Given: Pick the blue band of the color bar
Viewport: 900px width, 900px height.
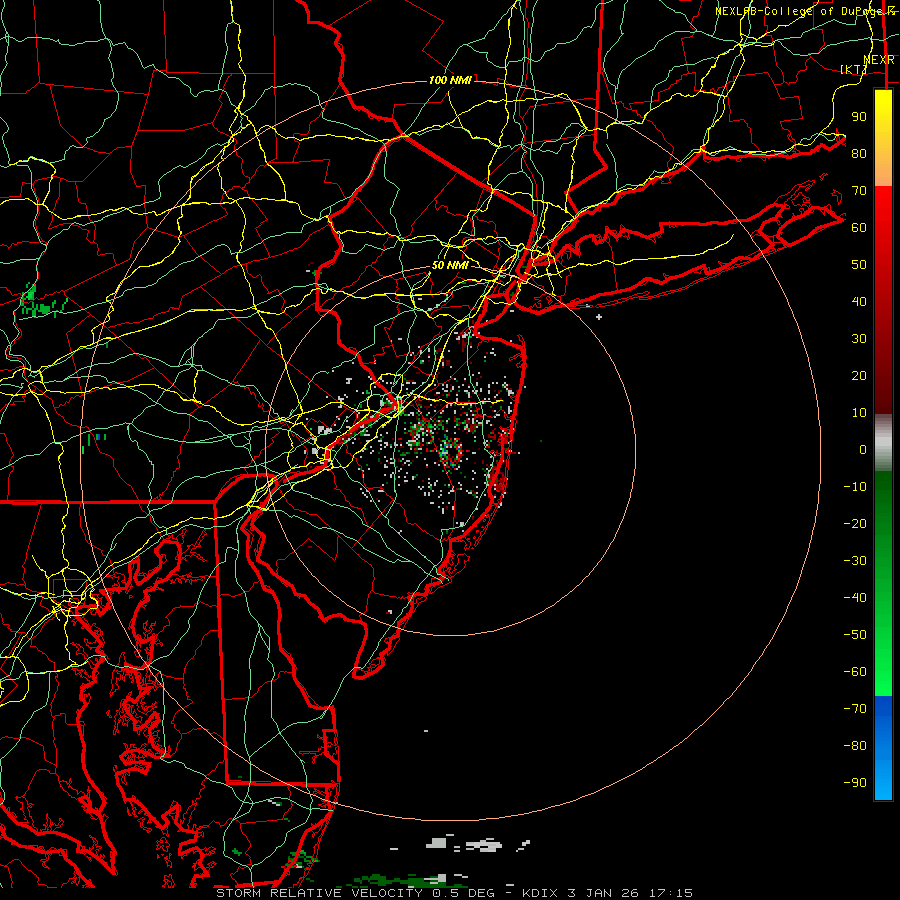Looking at the screenshot, I should click(x=883, y=747).
